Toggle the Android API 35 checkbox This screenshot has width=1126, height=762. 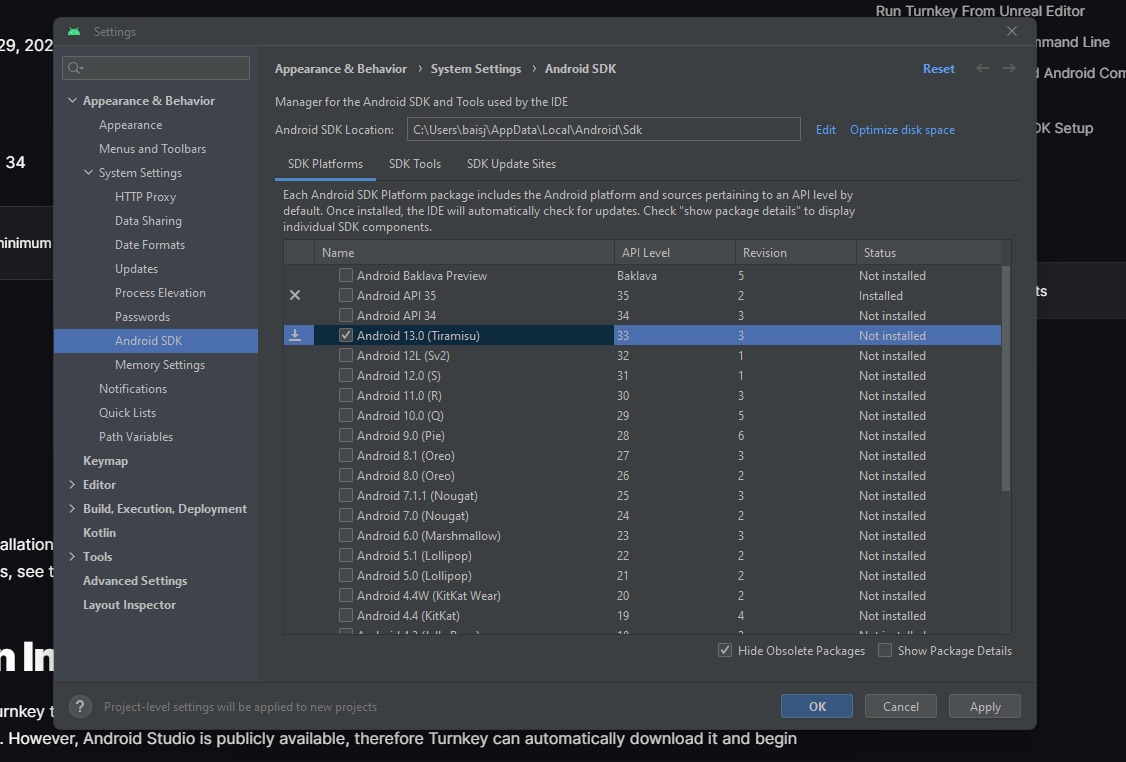[x=346, y=295]
